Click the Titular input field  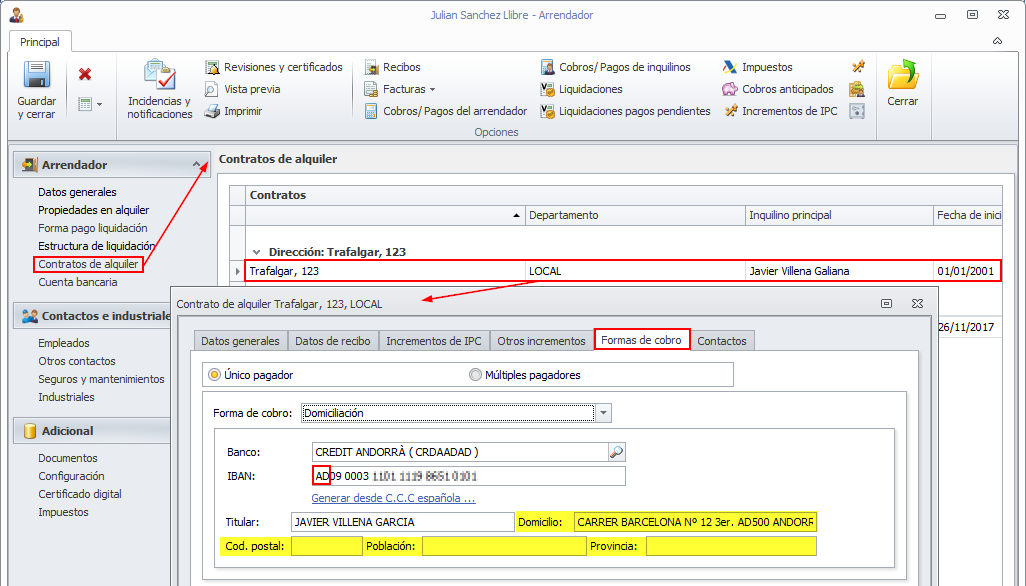[x=402, y=522]
